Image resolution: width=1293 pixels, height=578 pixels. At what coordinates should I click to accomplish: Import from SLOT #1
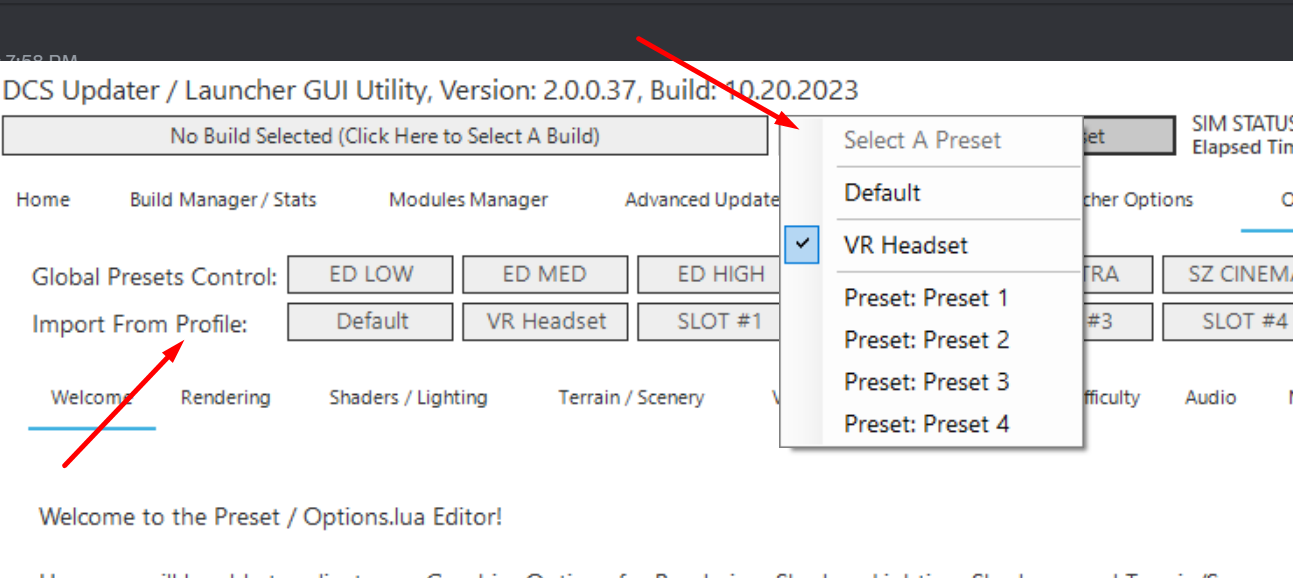click(709, 322)
